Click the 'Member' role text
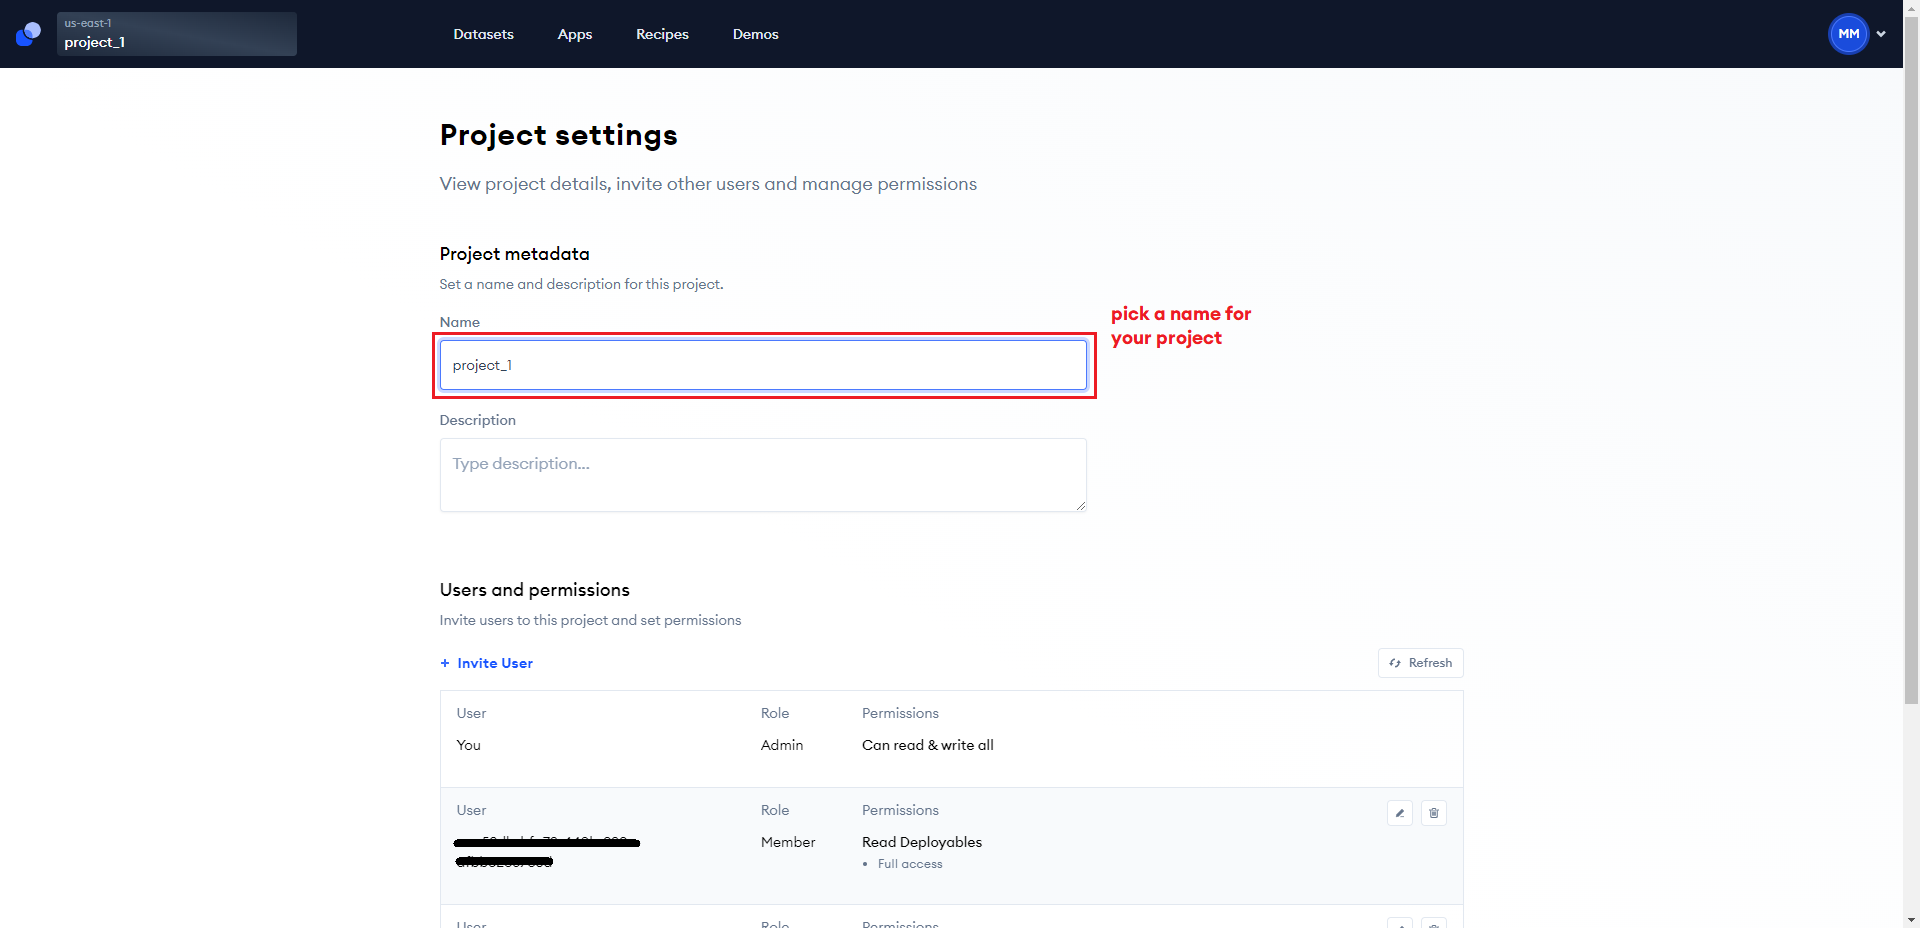The width and height of the screenshot is (1920, 928). [x=788, y=842]
